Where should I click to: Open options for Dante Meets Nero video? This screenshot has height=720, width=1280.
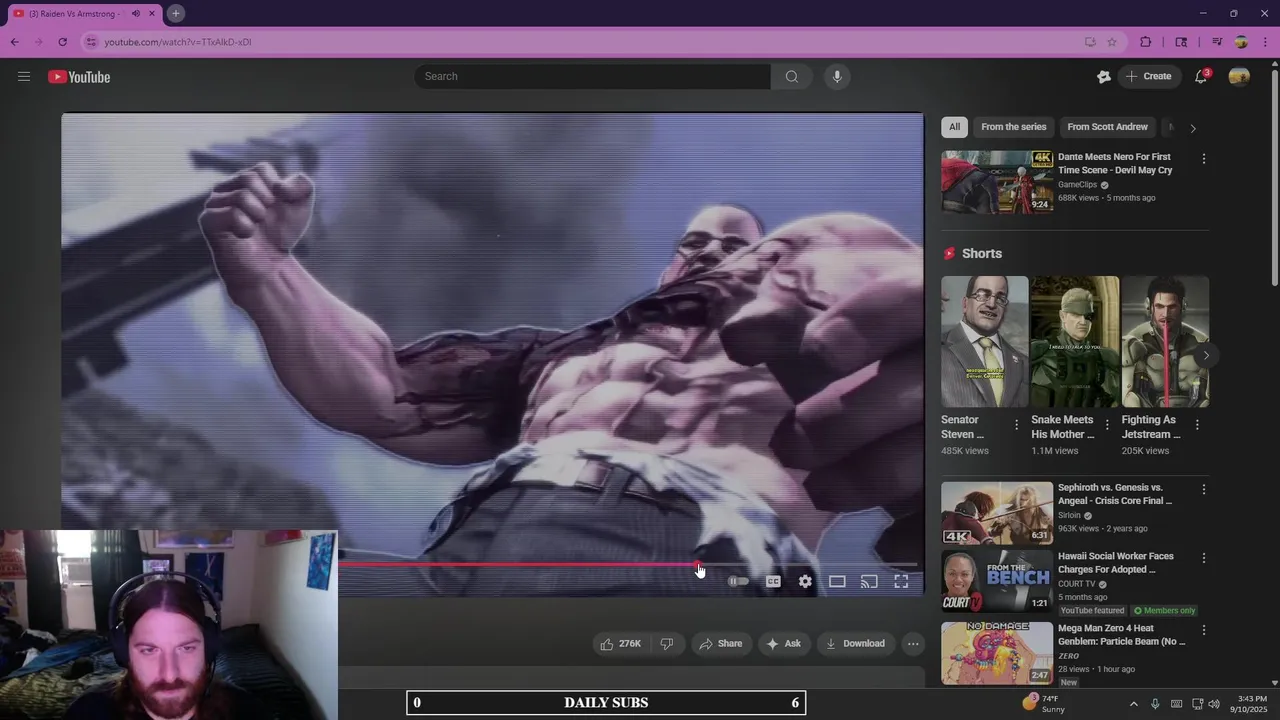(1203, 159)
